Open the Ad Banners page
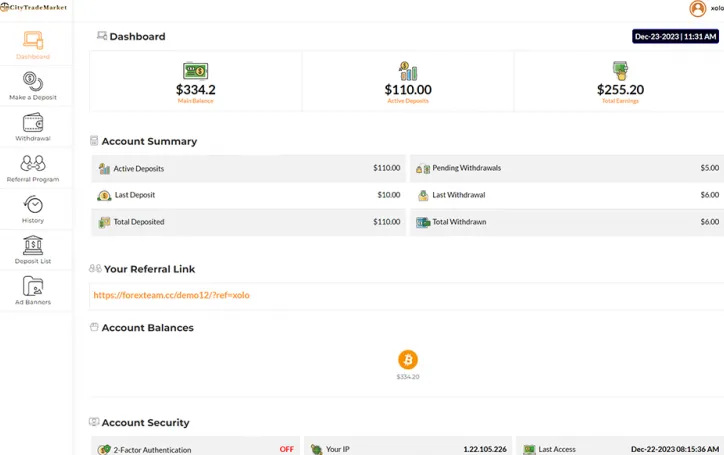The image size is (724, 455). coord(33,291)
